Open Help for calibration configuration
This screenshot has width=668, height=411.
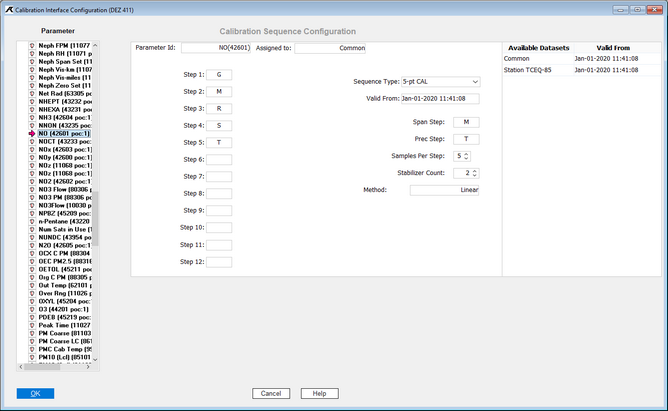click(319, 393)
